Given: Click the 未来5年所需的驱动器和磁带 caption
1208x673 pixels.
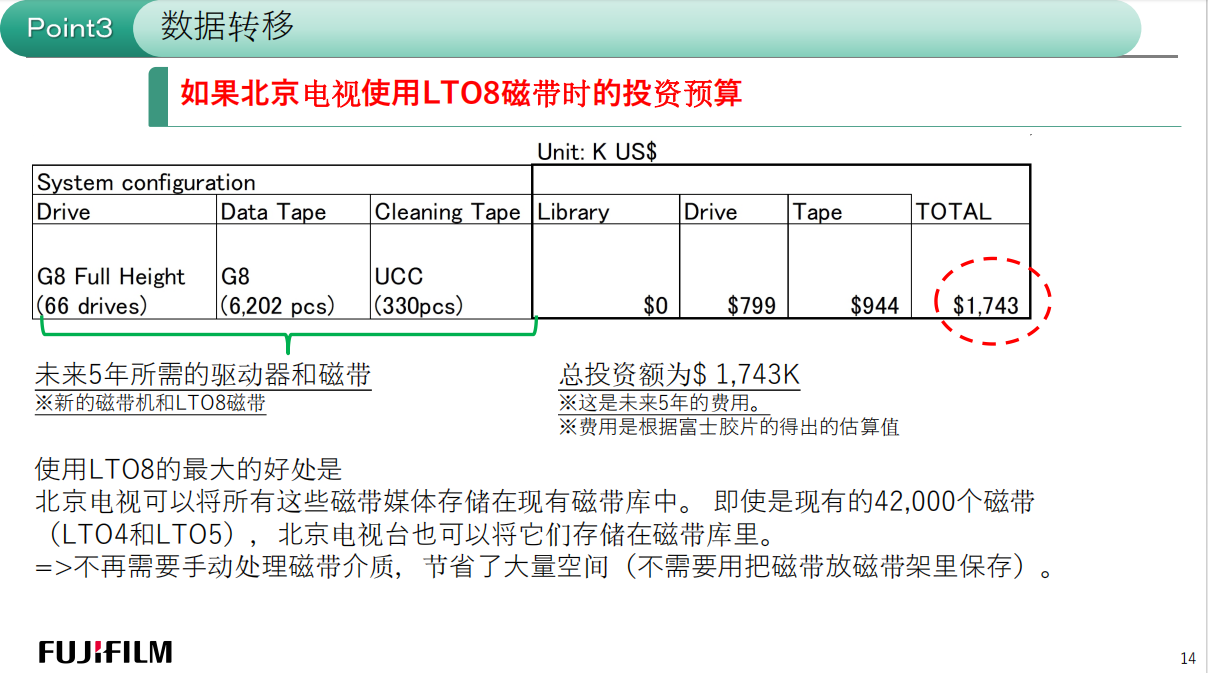Looking at the screenshot, I should [203, 376].
